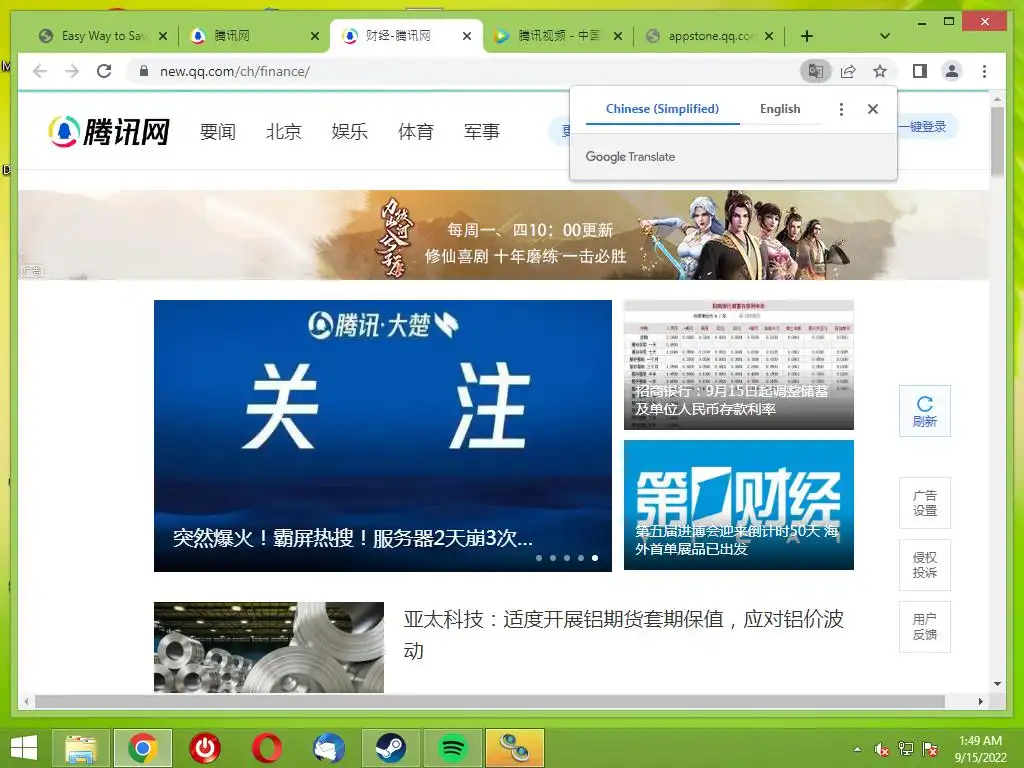The width and height of the screenshot is (1024, 768).
Task: Open the 军事 military section
Action: (482, 132)
